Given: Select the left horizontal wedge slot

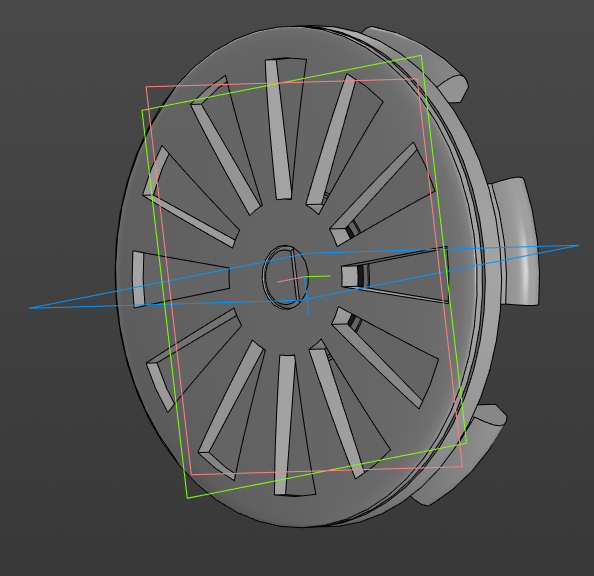Looking at the screenshot, I should [x=182, y=279].
